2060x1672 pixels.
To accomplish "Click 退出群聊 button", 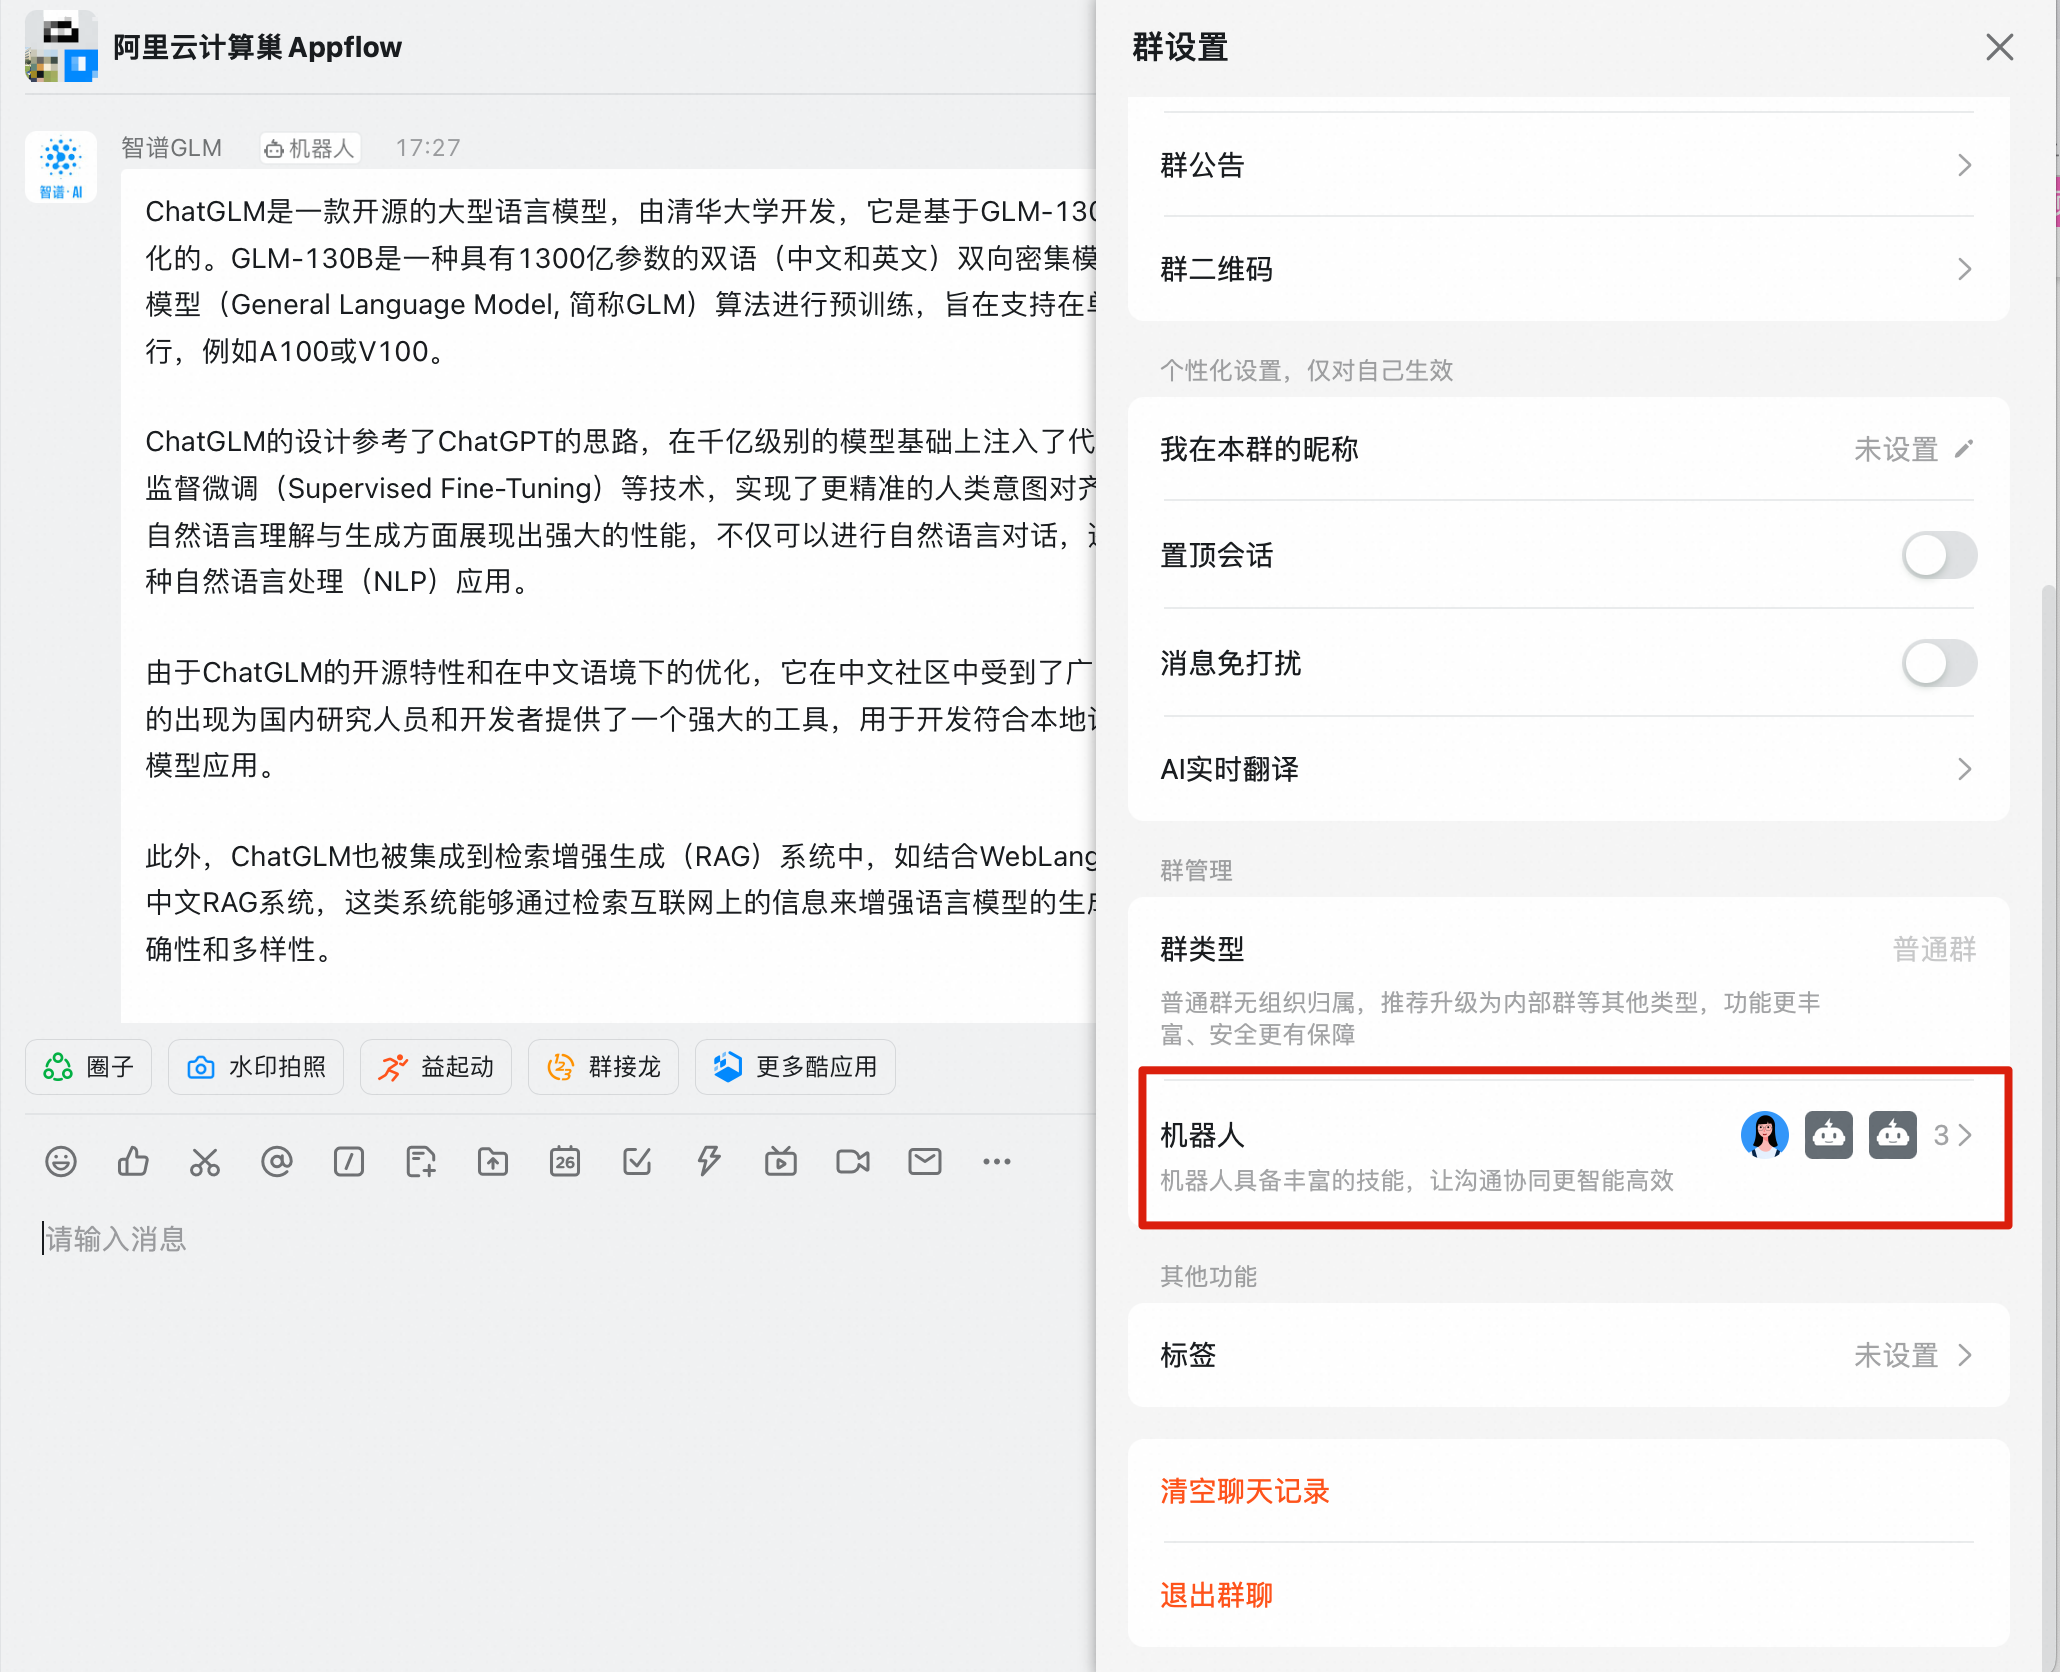I will (x=1217, y=1595).
